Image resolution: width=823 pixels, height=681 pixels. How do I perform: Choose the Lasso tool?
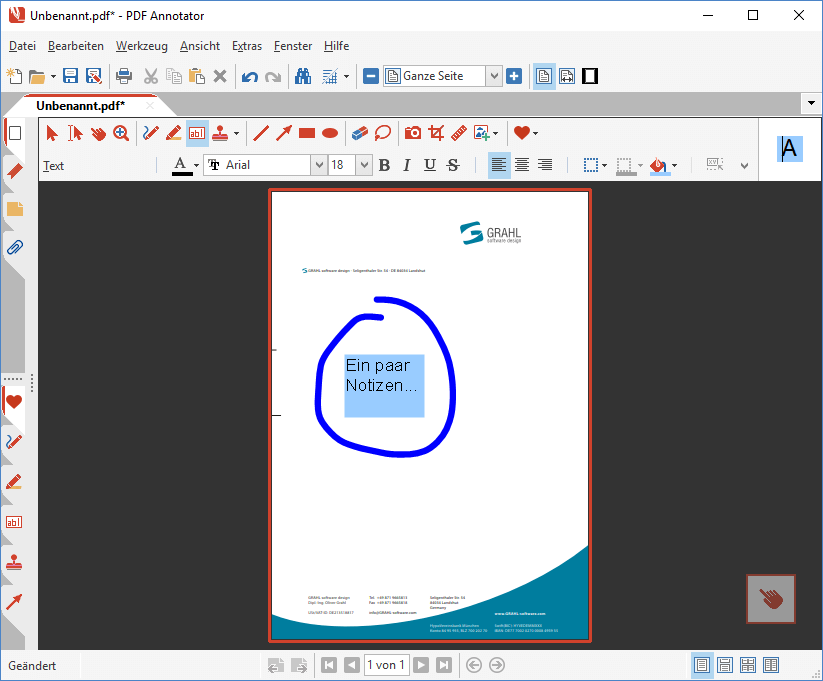pyautogui.click(x=383, y=133)
